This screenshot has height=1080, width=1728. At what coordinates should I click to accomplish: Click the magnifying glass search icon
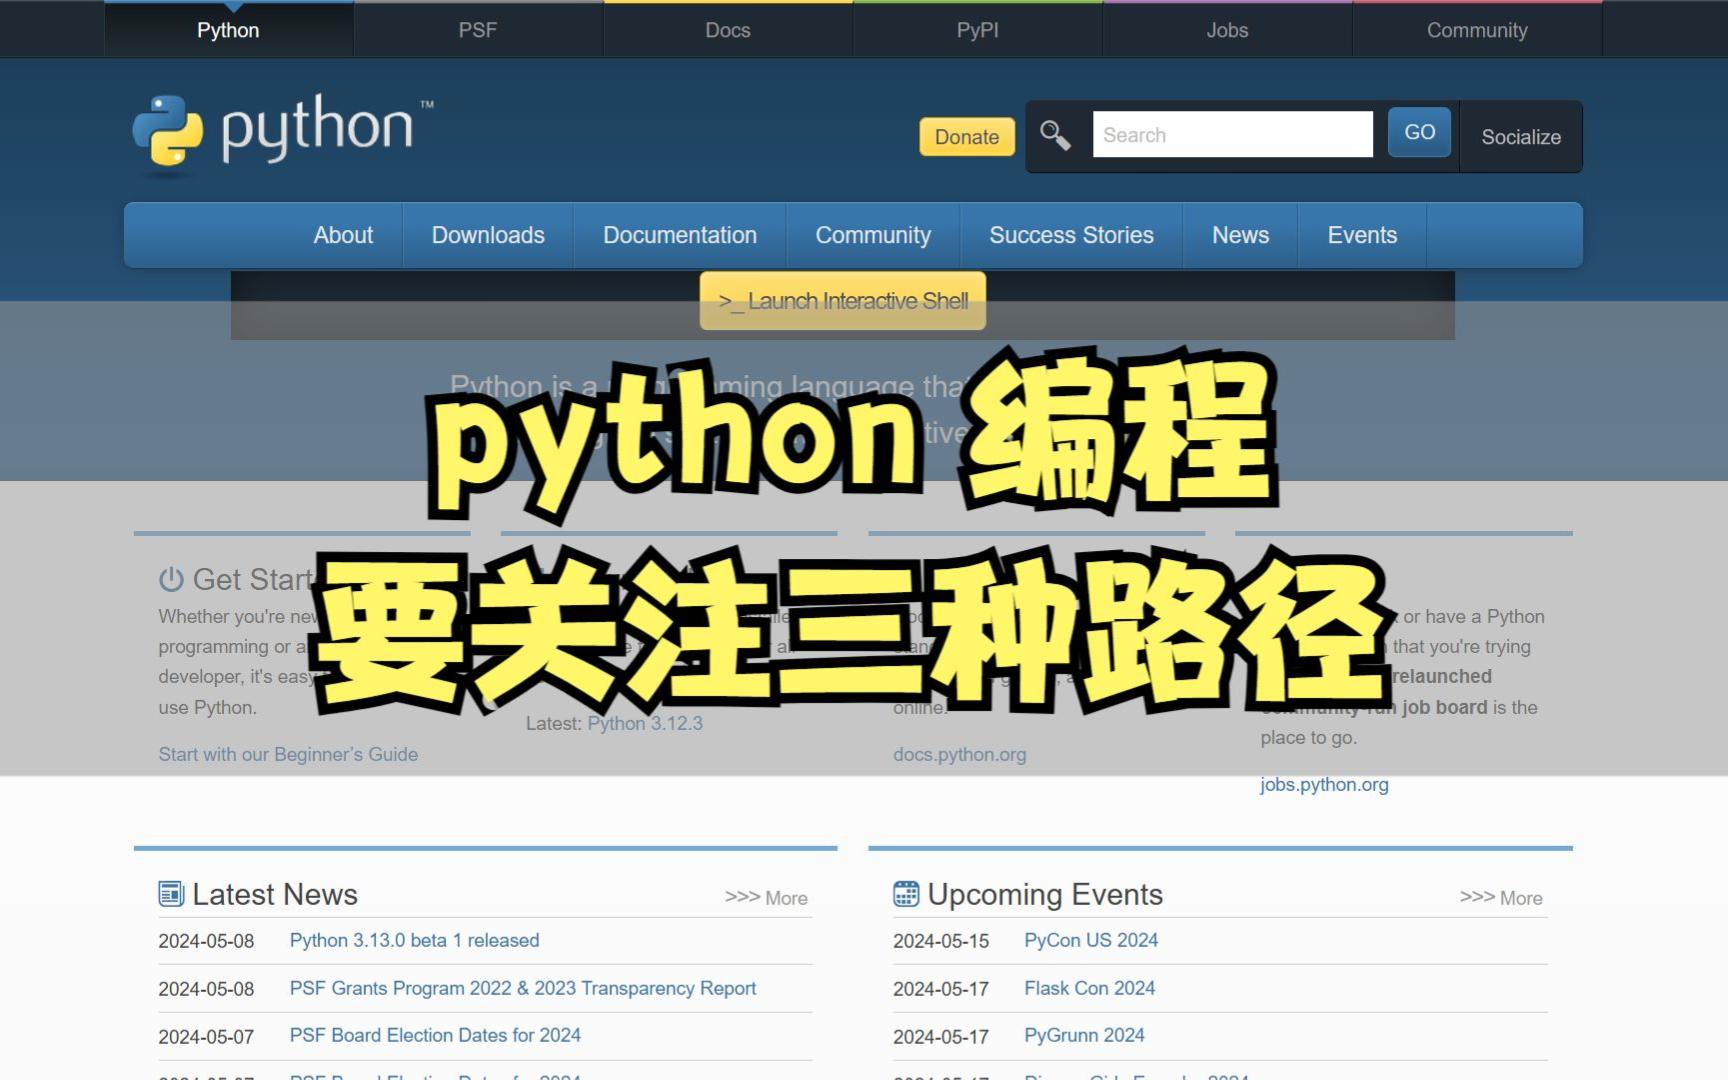pos(1055,135)
